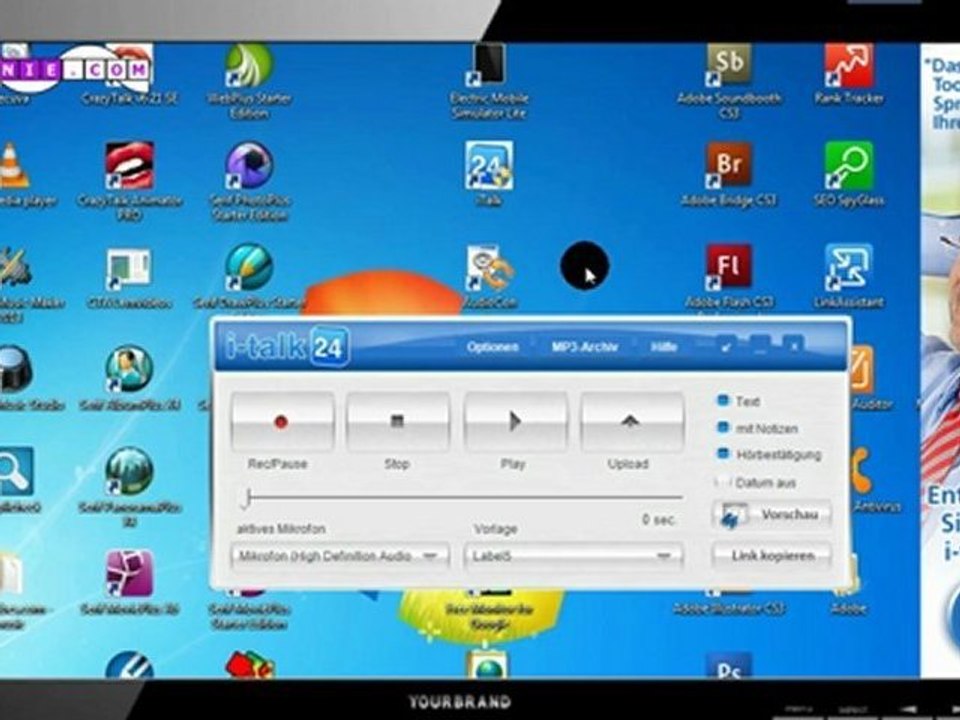Open the Optionen menu
The height and width of the screenshot is (720, 960).
492,347
